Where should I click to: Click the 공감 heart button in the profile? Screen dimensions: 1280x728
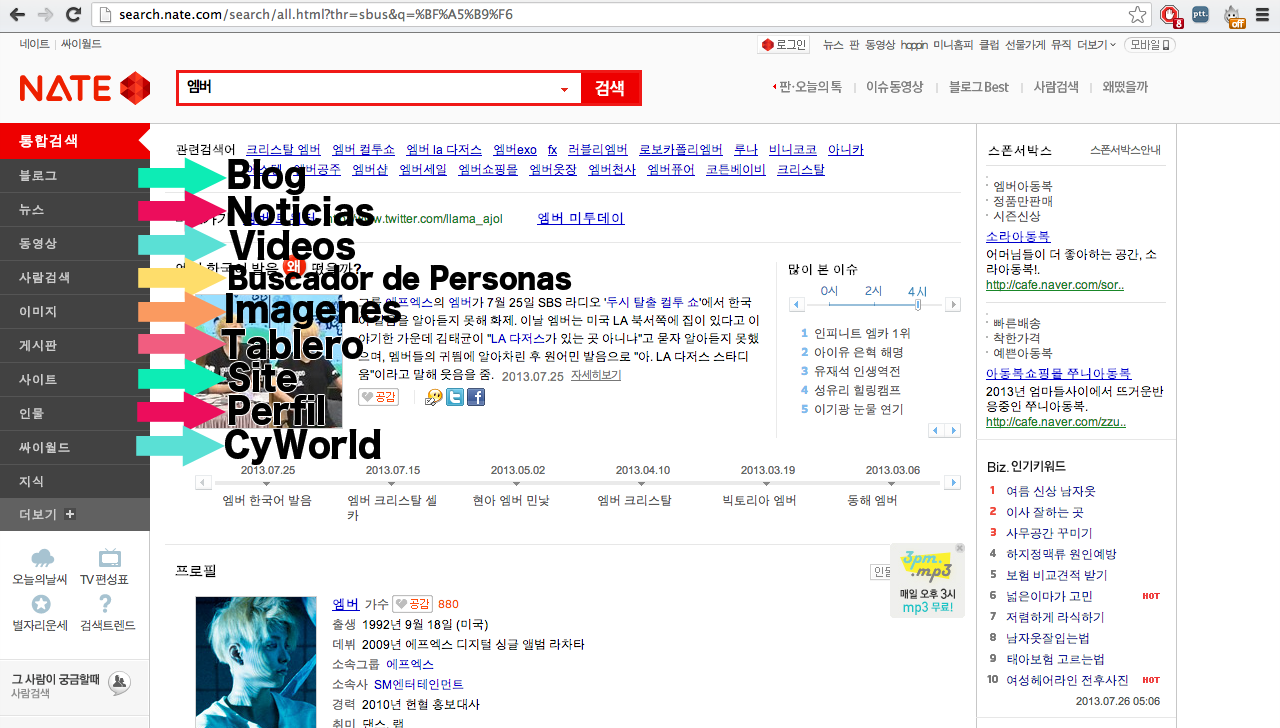[x=413, y=604]
